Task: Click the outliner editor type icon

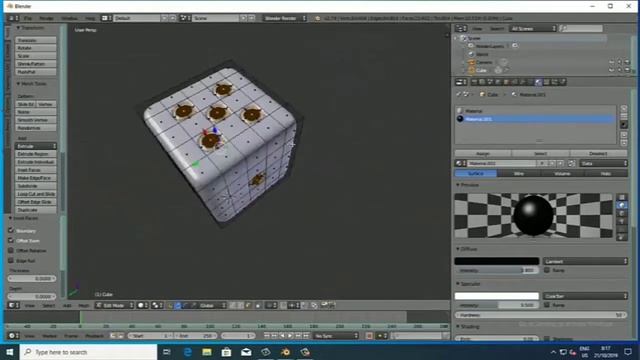Action: pyautogui.click(x=461, y=28)
